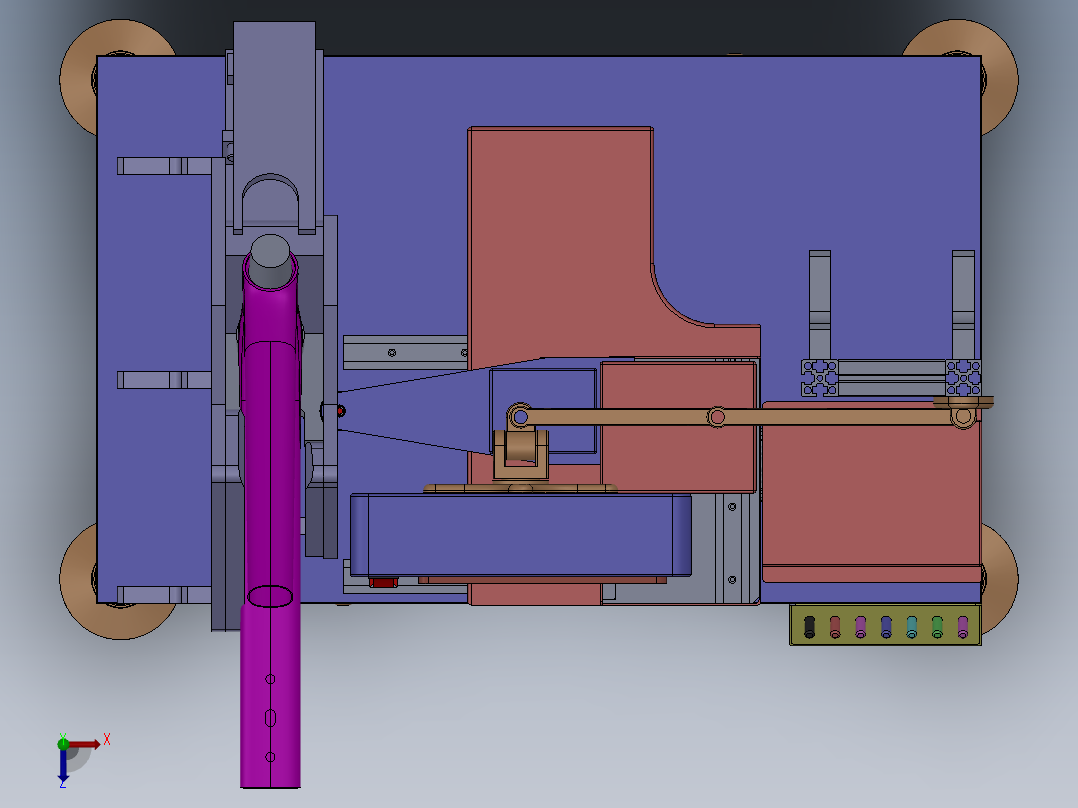The image size is (1078, 808).
Task: Click the center pivot hole on tan linkage
Action: tap(717, 417)
